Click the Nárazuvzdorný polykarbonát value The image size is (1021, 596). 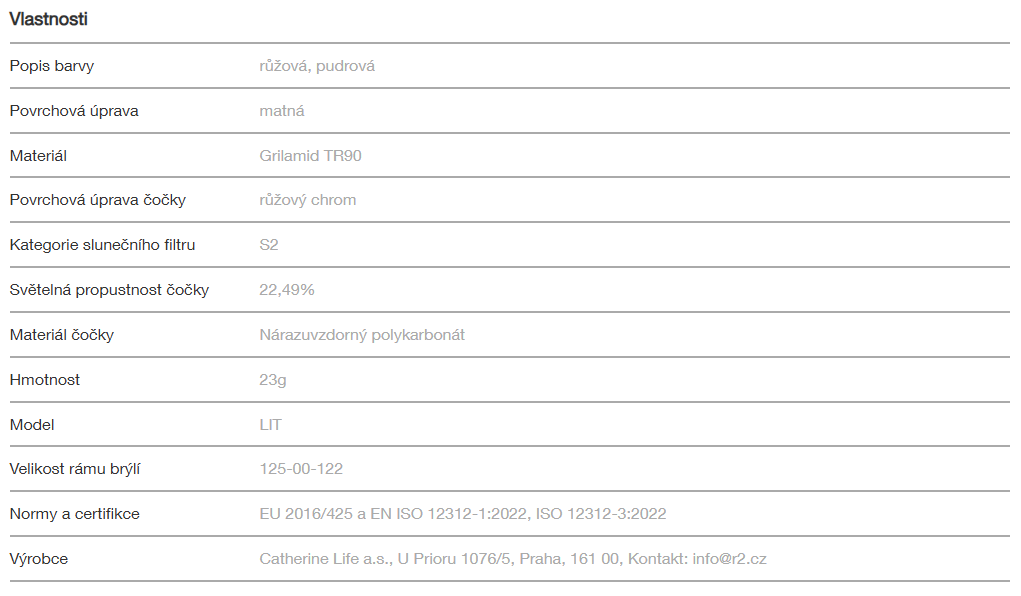(362, 335)
